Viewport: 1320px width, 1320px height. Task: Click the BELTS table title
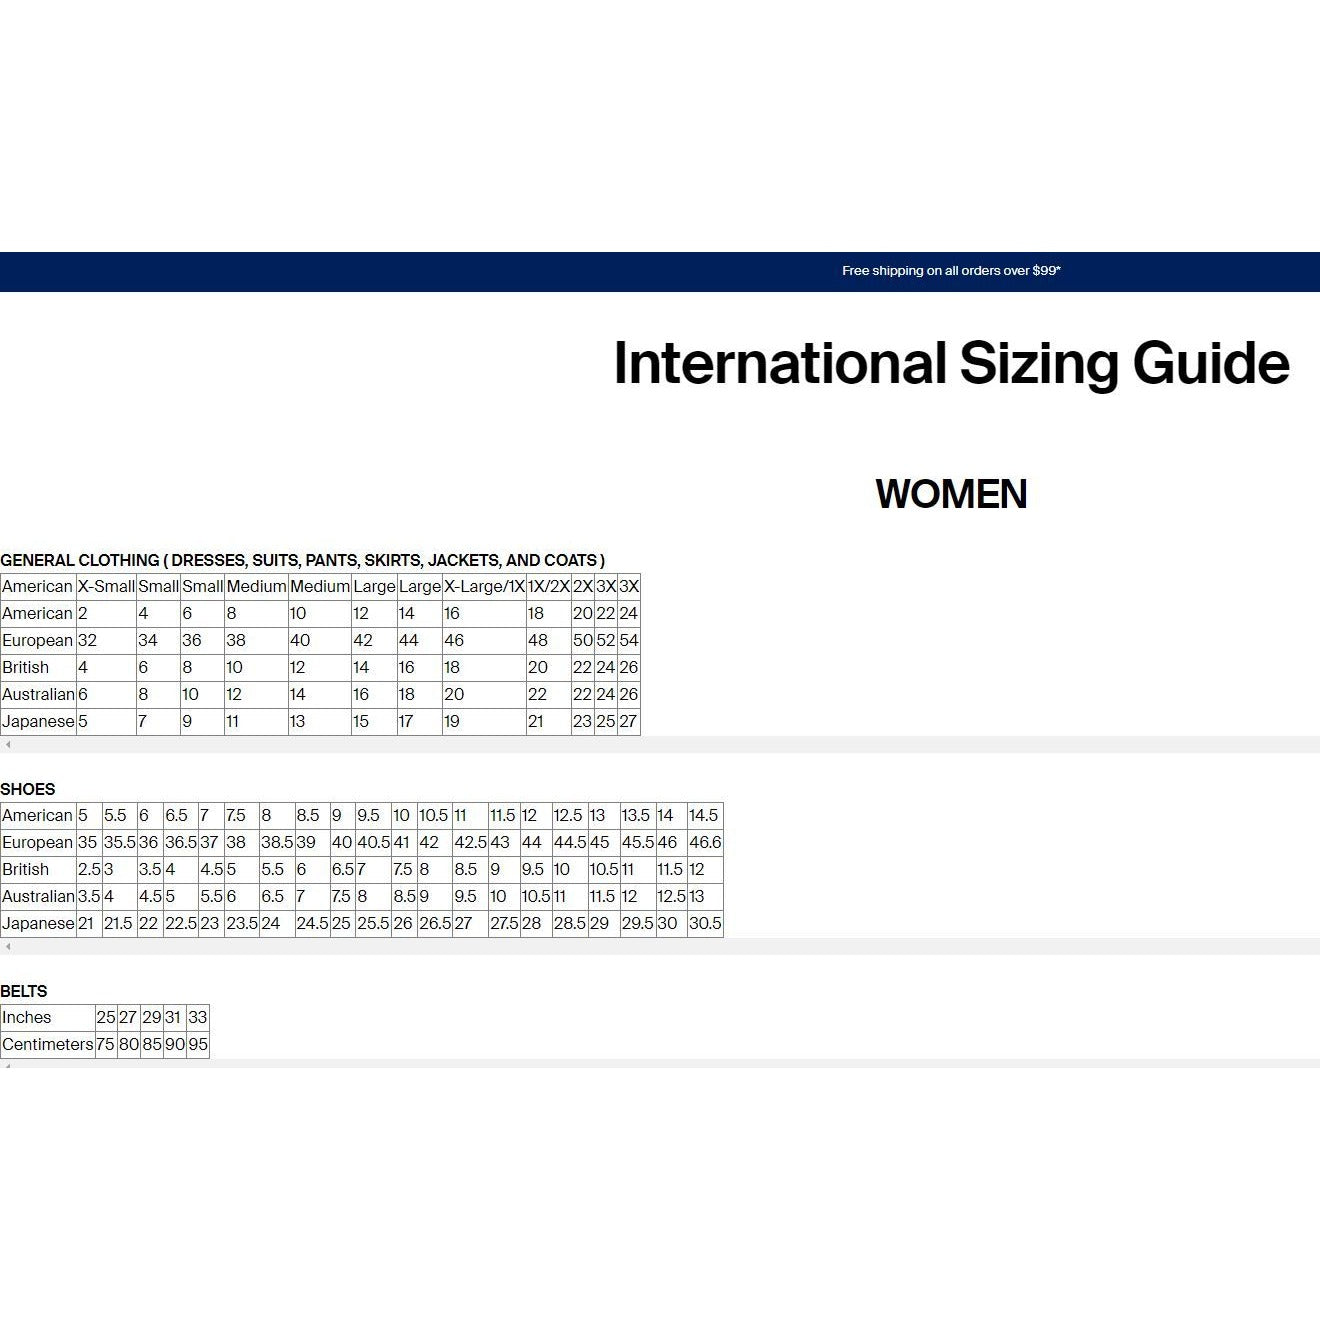[x=24, y=992]
